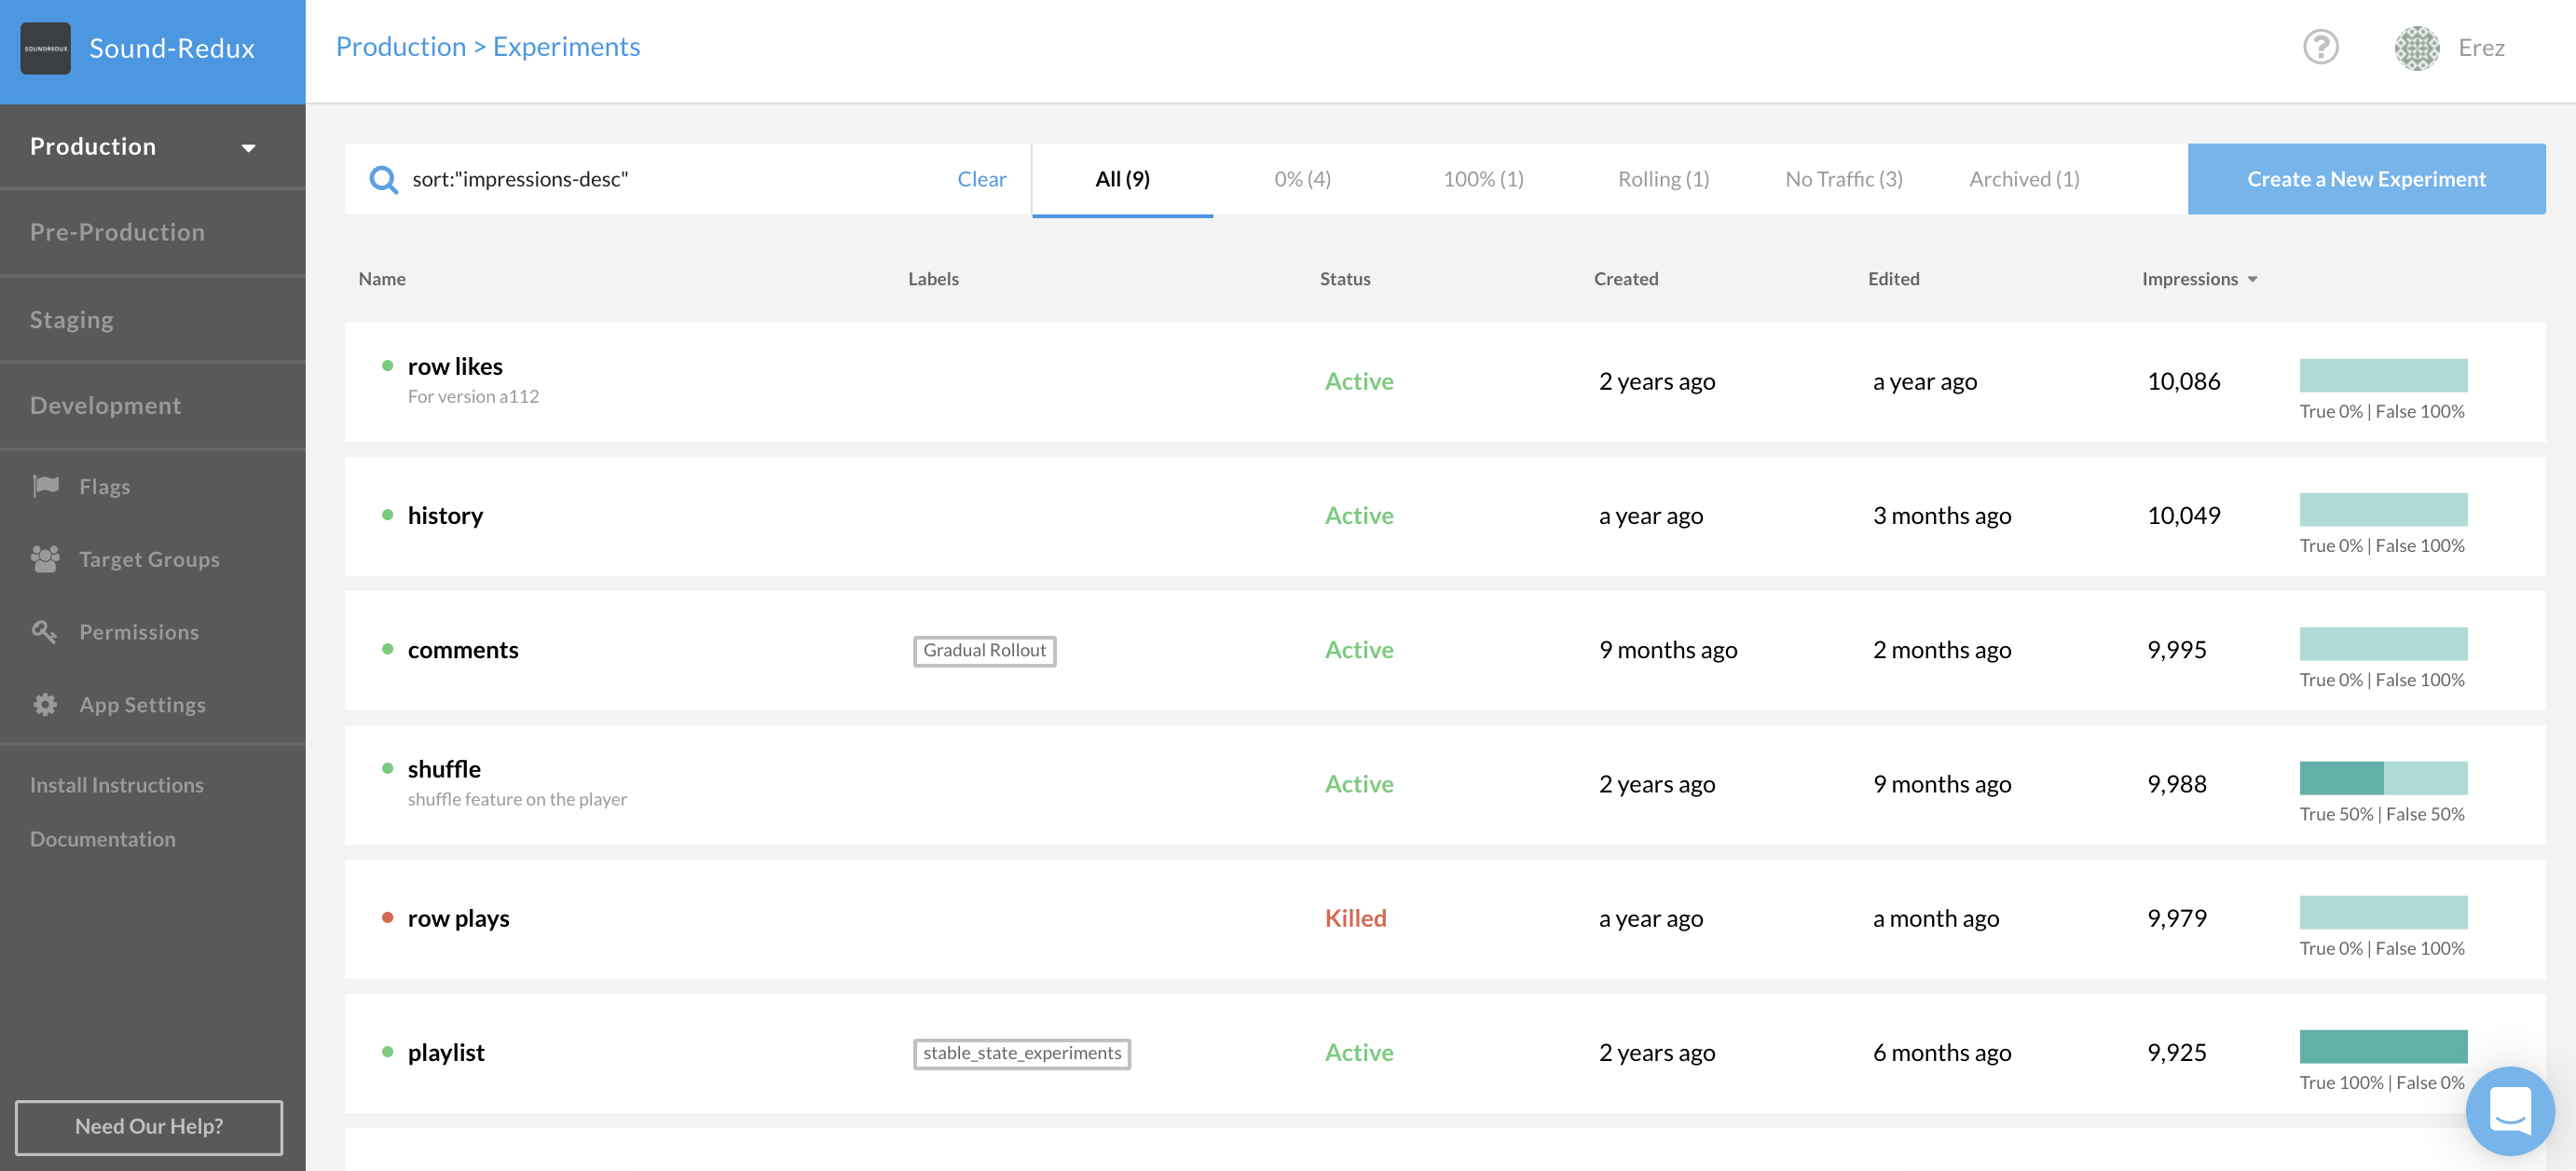Click the green status dot for row likes

click(x=387, y=365)
